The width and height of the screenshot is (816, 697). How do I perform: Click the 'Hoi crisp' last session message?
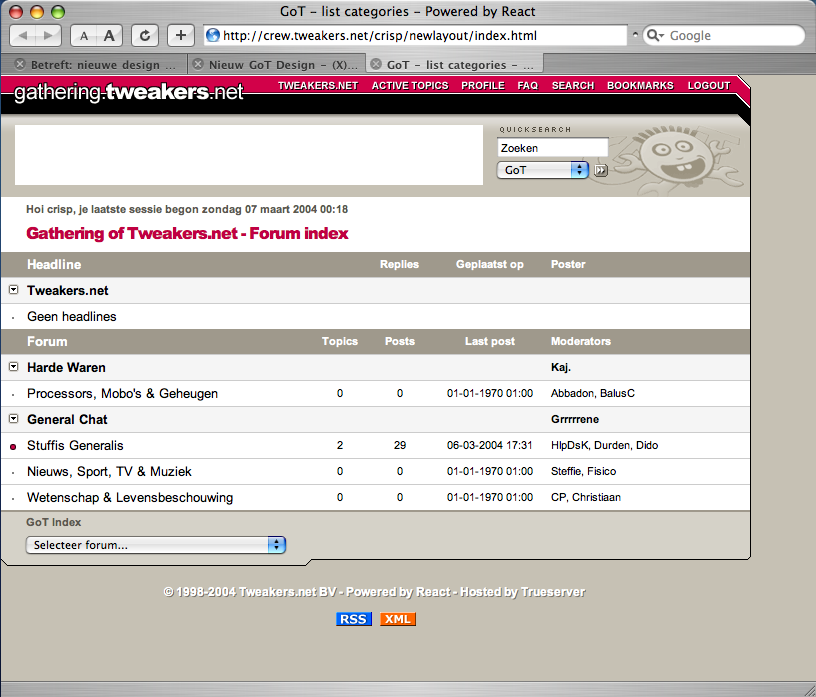[187, 209]
